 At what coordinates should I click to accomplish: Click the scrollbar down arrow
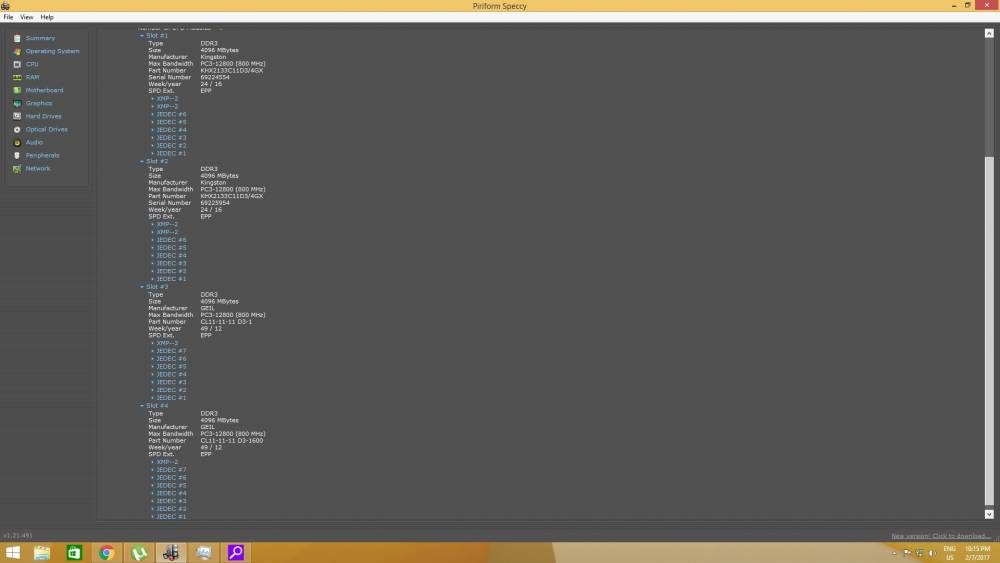[x=989, y=514]
